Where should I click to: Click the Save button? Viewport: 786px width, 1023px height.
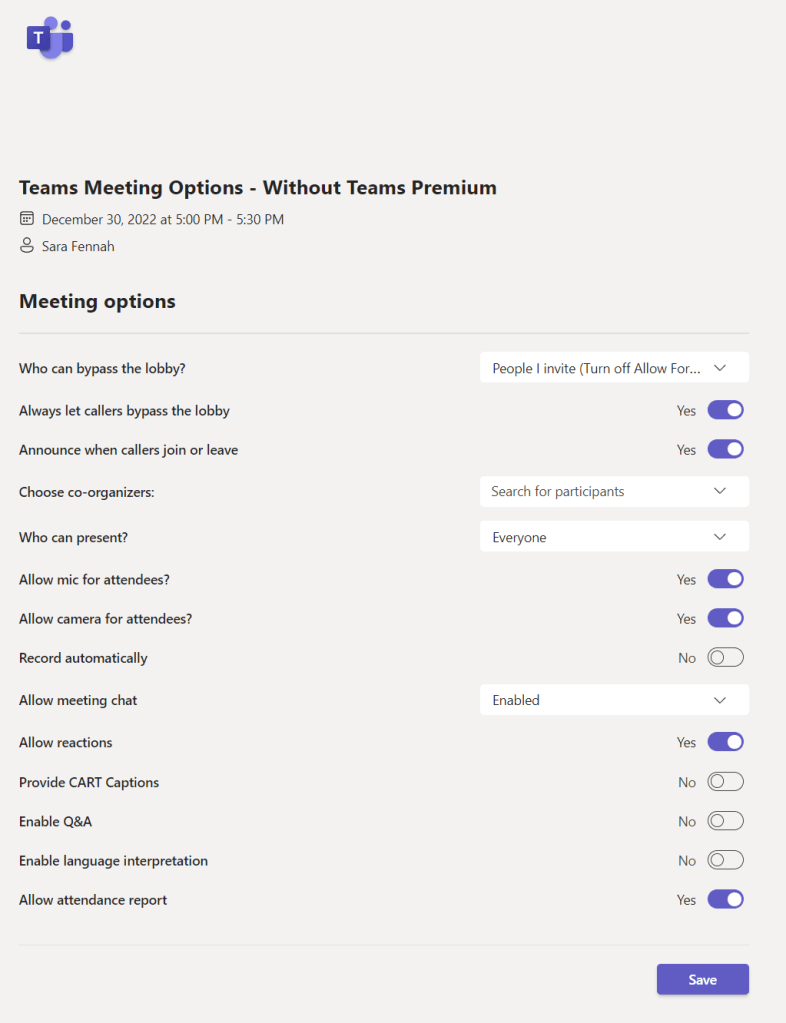[702, 980]
